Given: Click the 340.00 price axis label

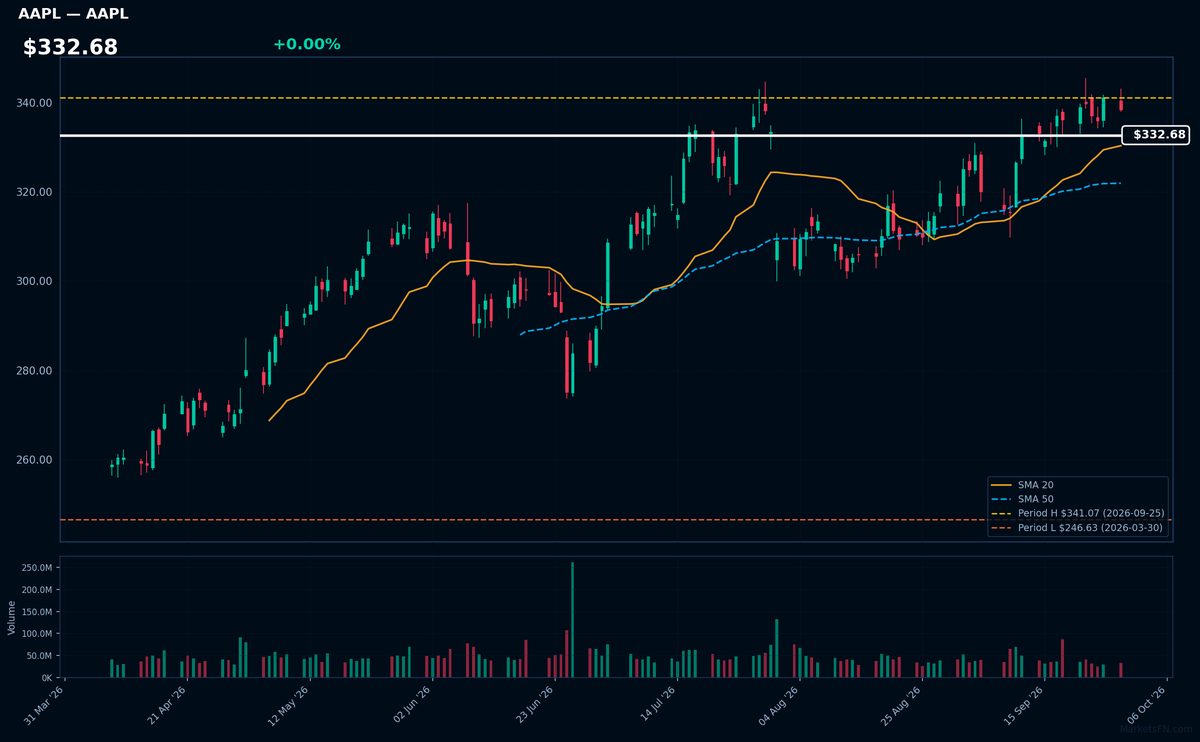Looking at the screenshot, I should click(35, 103).
